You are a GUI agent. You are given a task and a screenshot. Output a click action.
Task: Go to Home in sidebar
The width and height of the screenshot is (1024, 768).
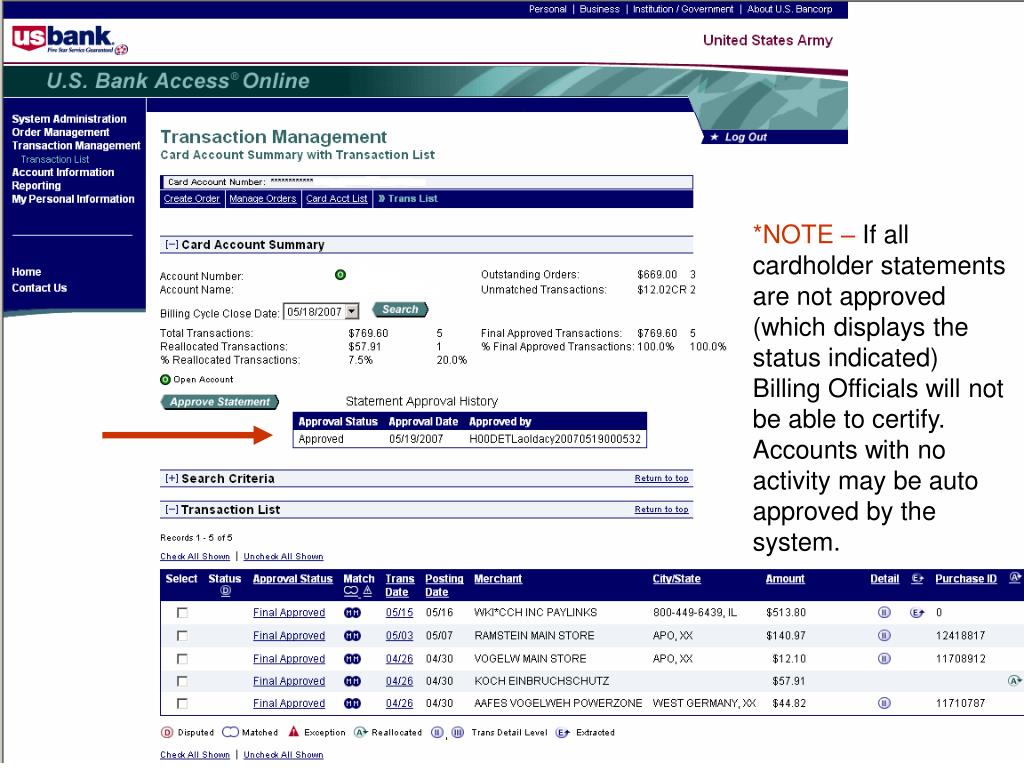pyautogui.click(x=26, y=272)
